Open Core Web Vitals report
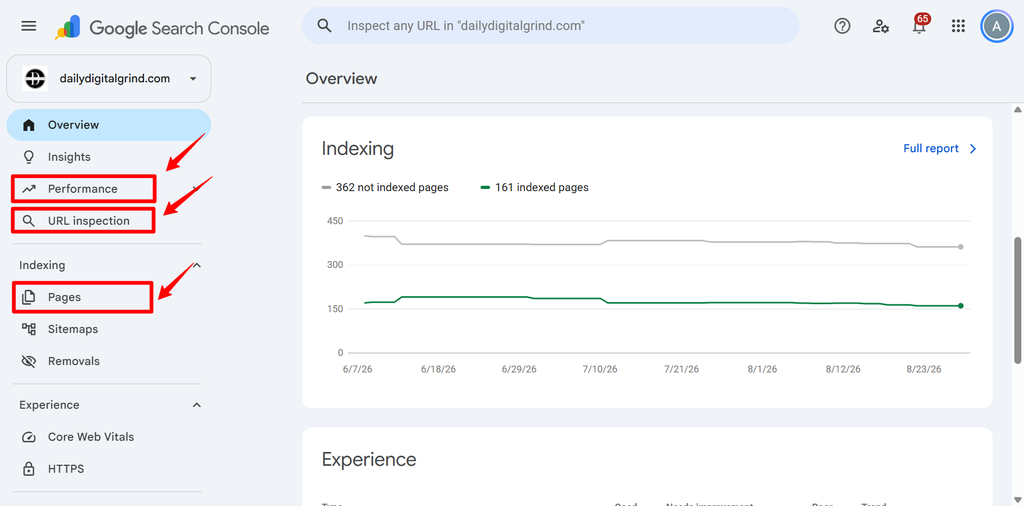The height and width of the screenshot is (506, 1024). pyautogui.click(x=109, y=437)
